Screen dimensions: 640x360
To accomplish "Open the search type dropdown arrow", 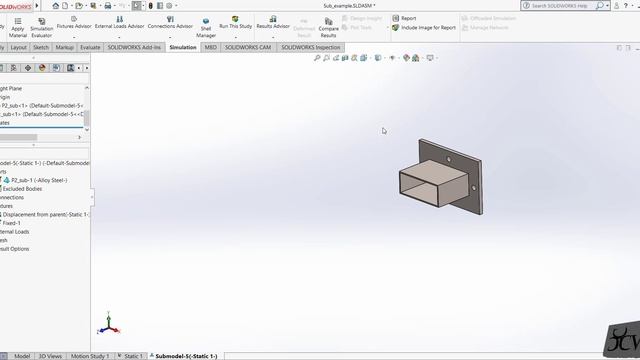I will click(607, 6).
